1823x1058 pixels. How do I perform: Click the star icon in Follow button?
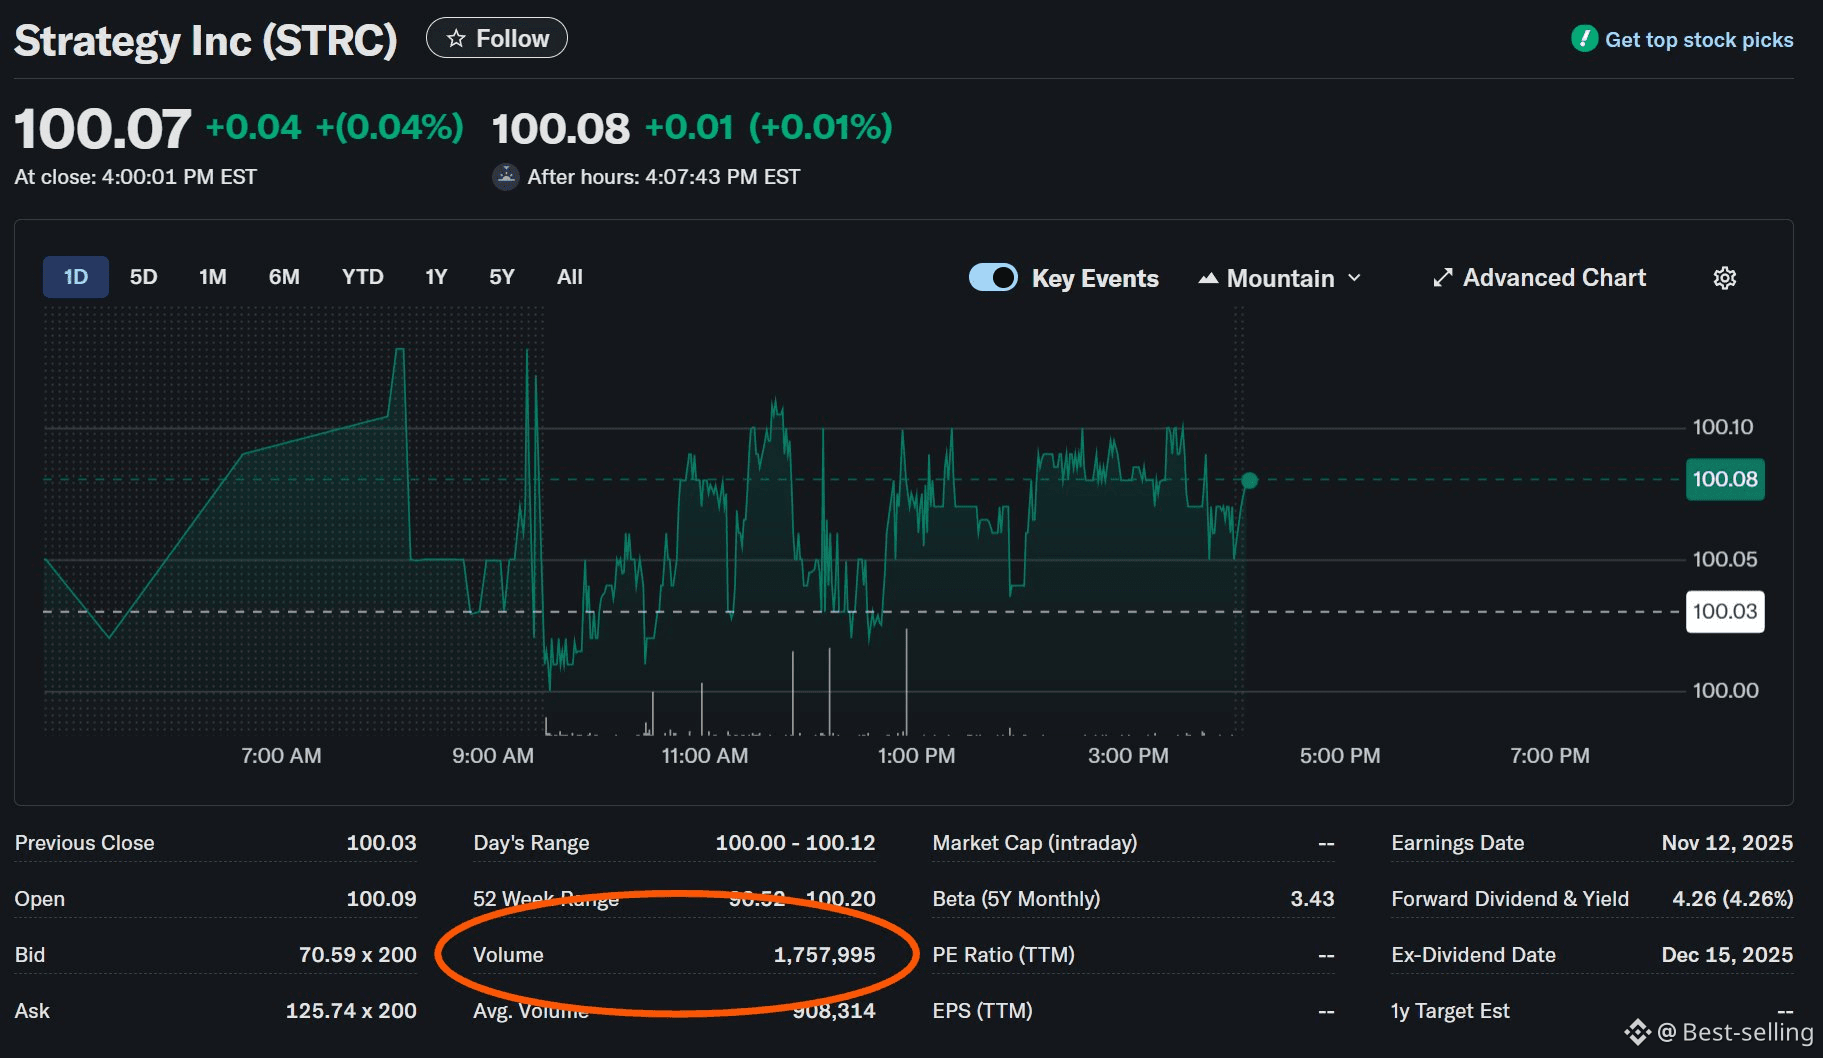coord(456,39)
